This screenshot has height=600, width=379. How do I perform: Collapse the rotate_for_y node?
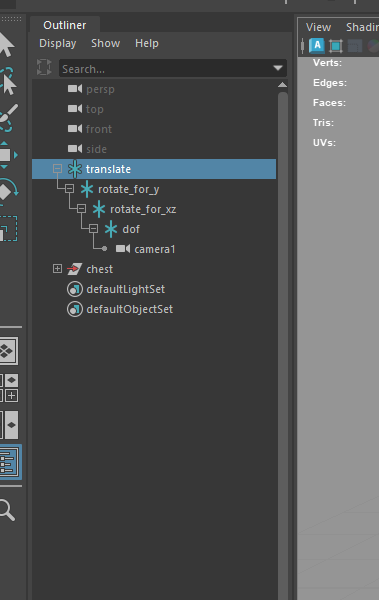coord(69,188)
